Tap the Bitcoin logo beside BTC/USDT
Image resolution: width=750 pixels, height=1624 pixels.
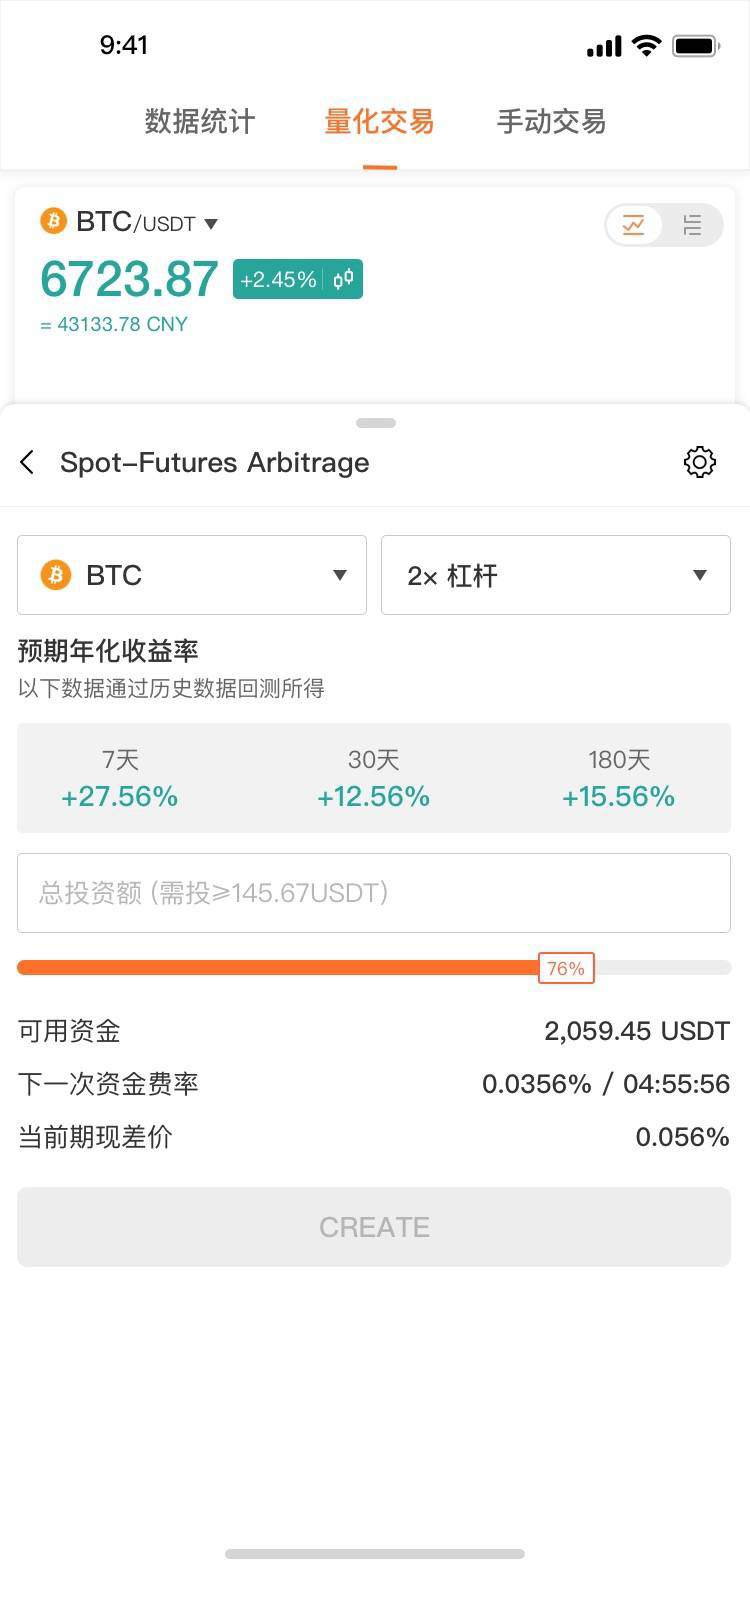[x=53, y=221]
